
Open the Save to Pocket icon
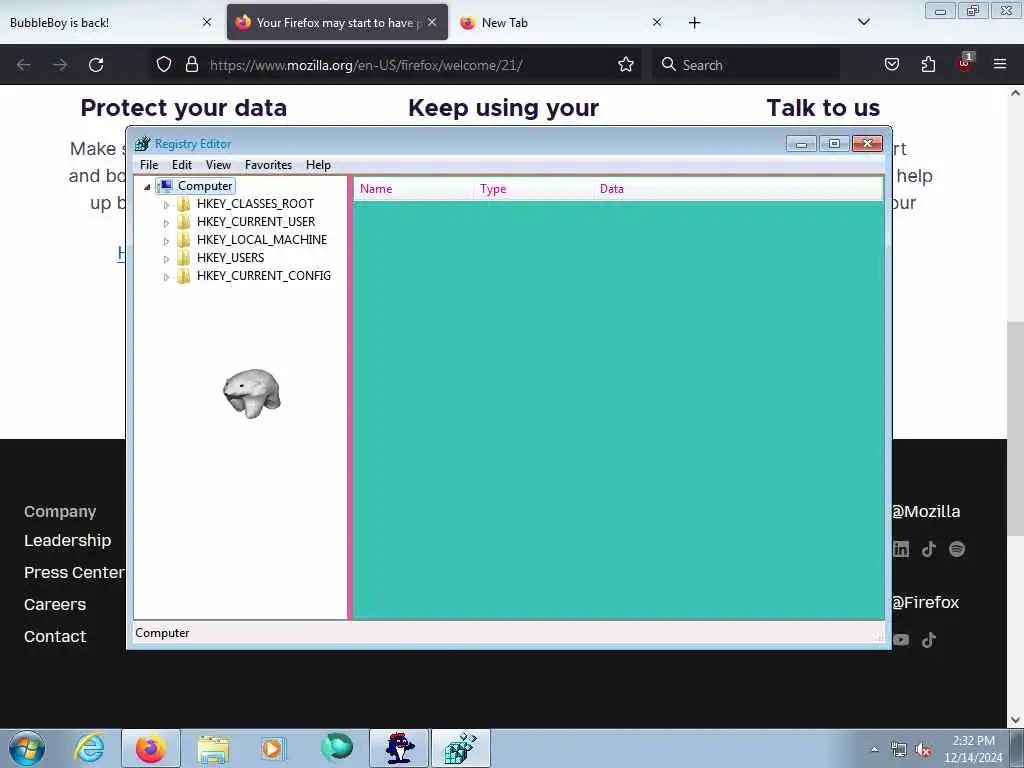[891, 64]
